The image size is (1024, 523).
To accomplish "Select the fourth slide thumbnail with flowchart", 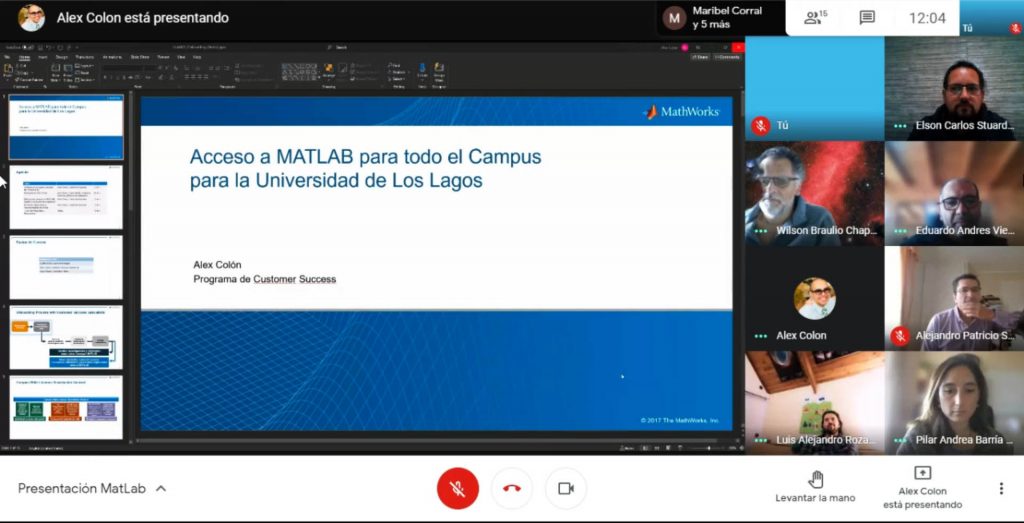I will (66, 337).
